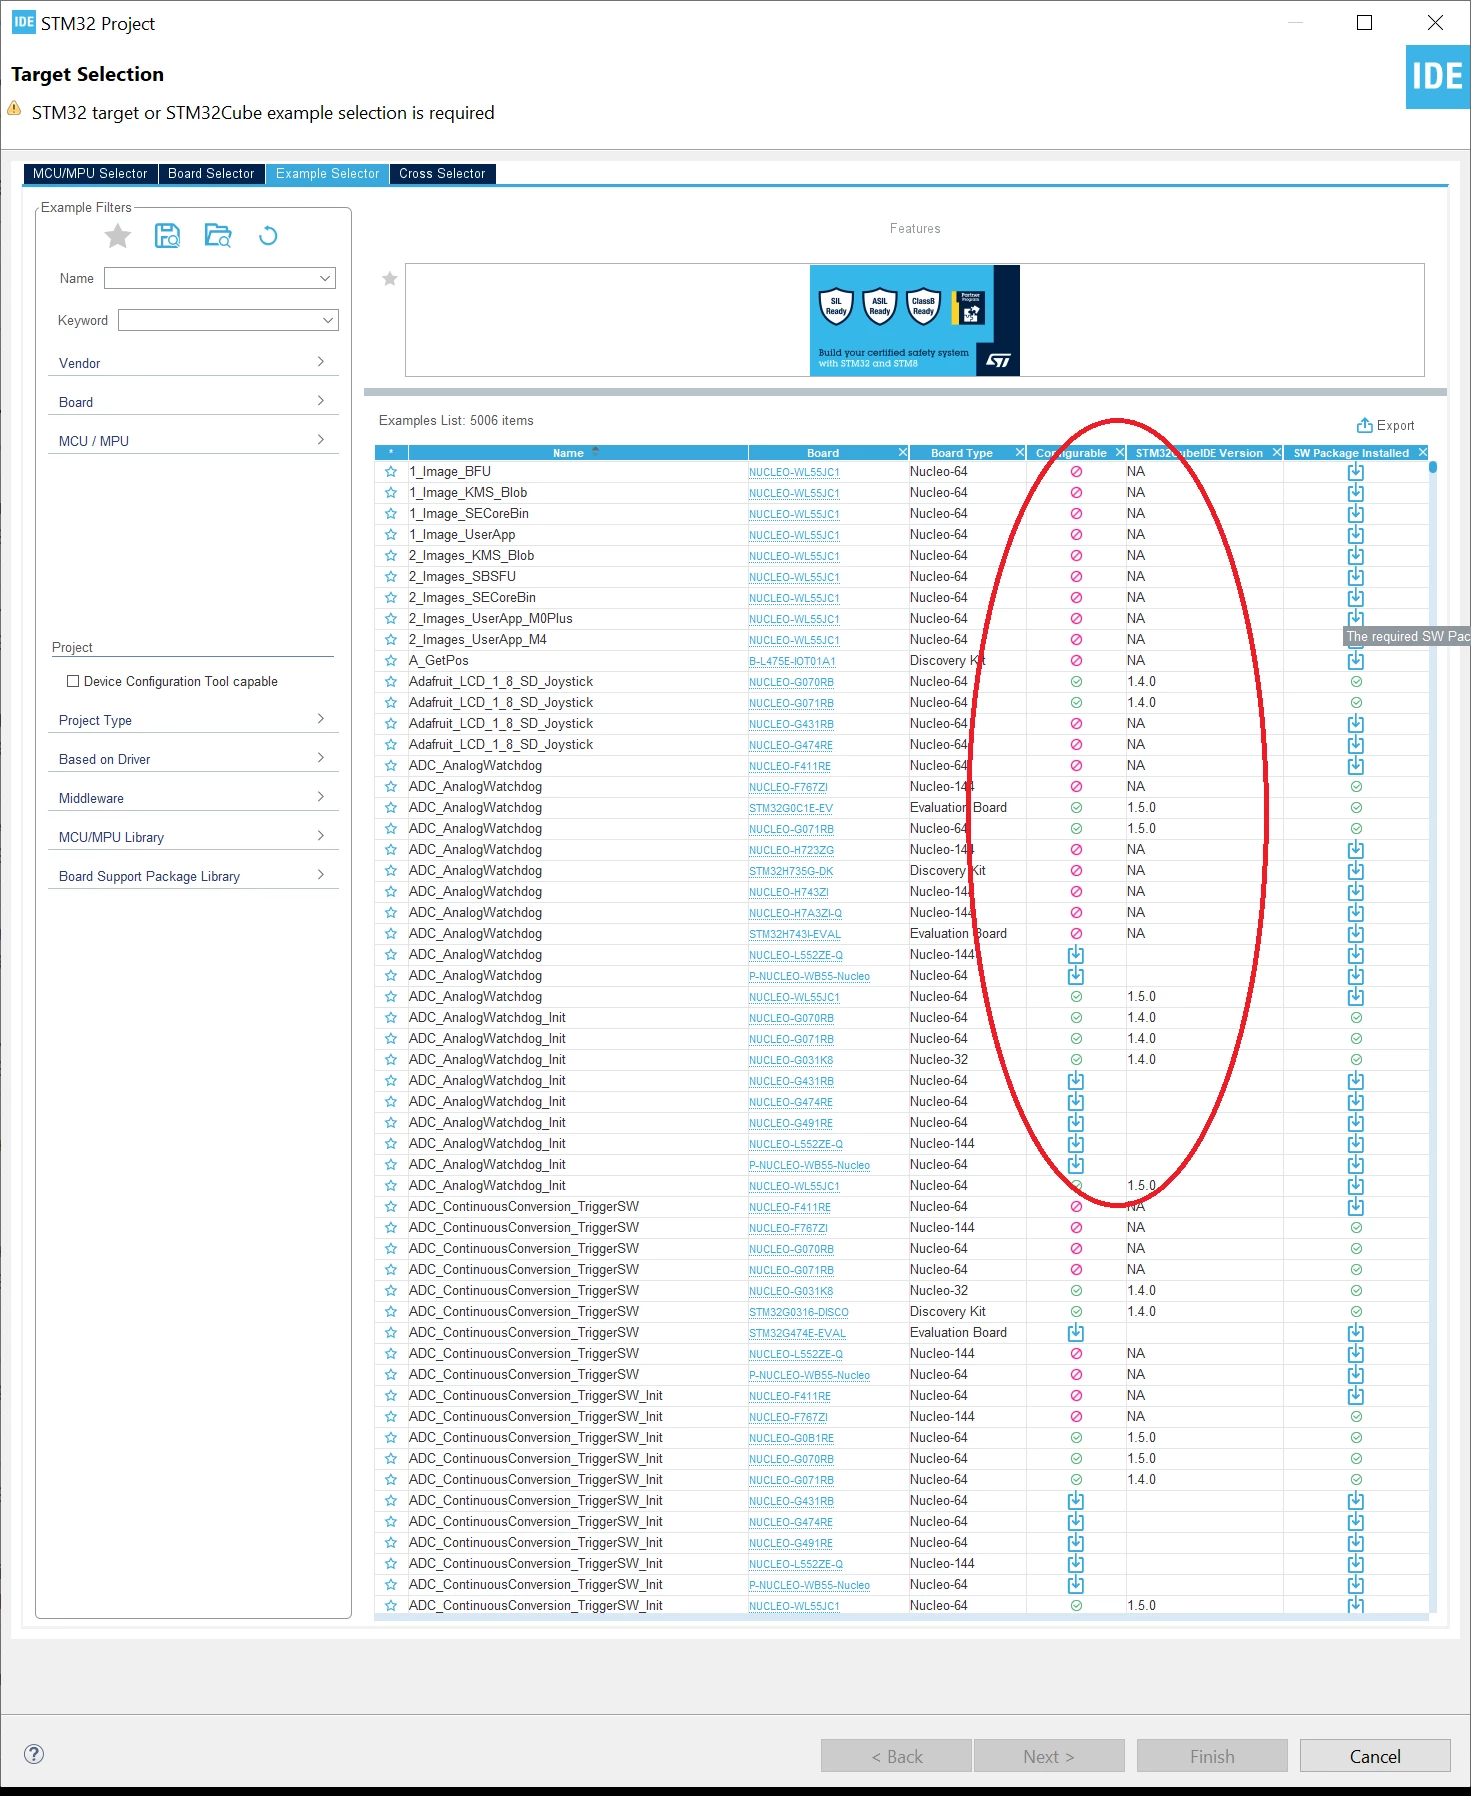Switch to Cross Selector tab

point(442,174)
